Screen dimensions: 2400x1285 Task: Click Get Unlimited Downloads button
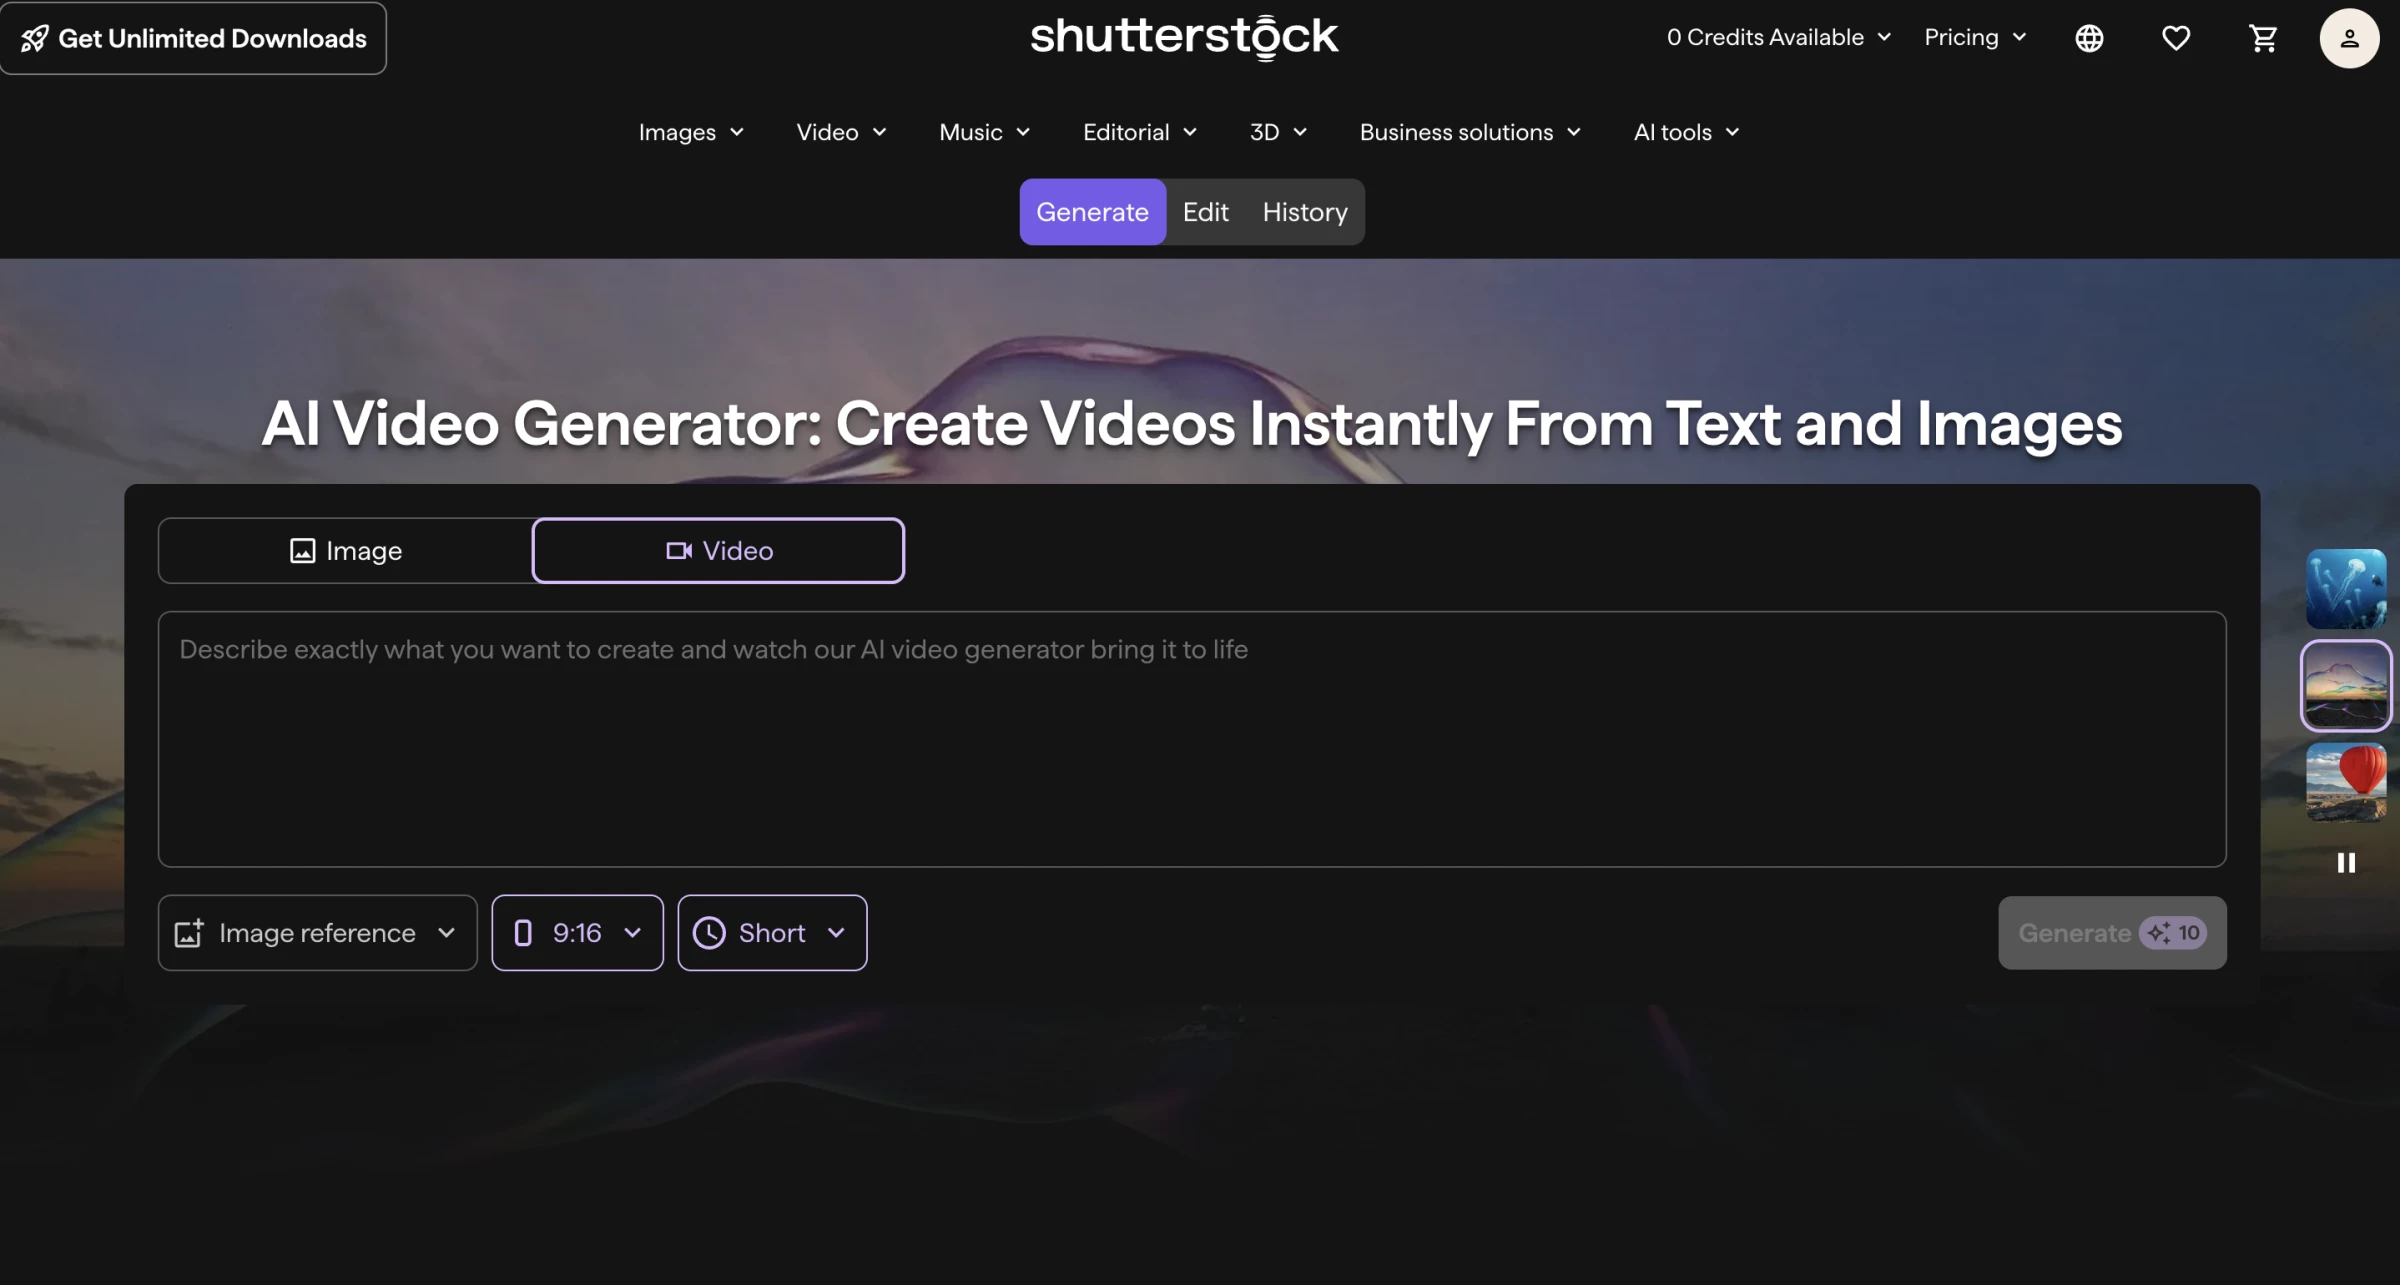pos(193,38)
